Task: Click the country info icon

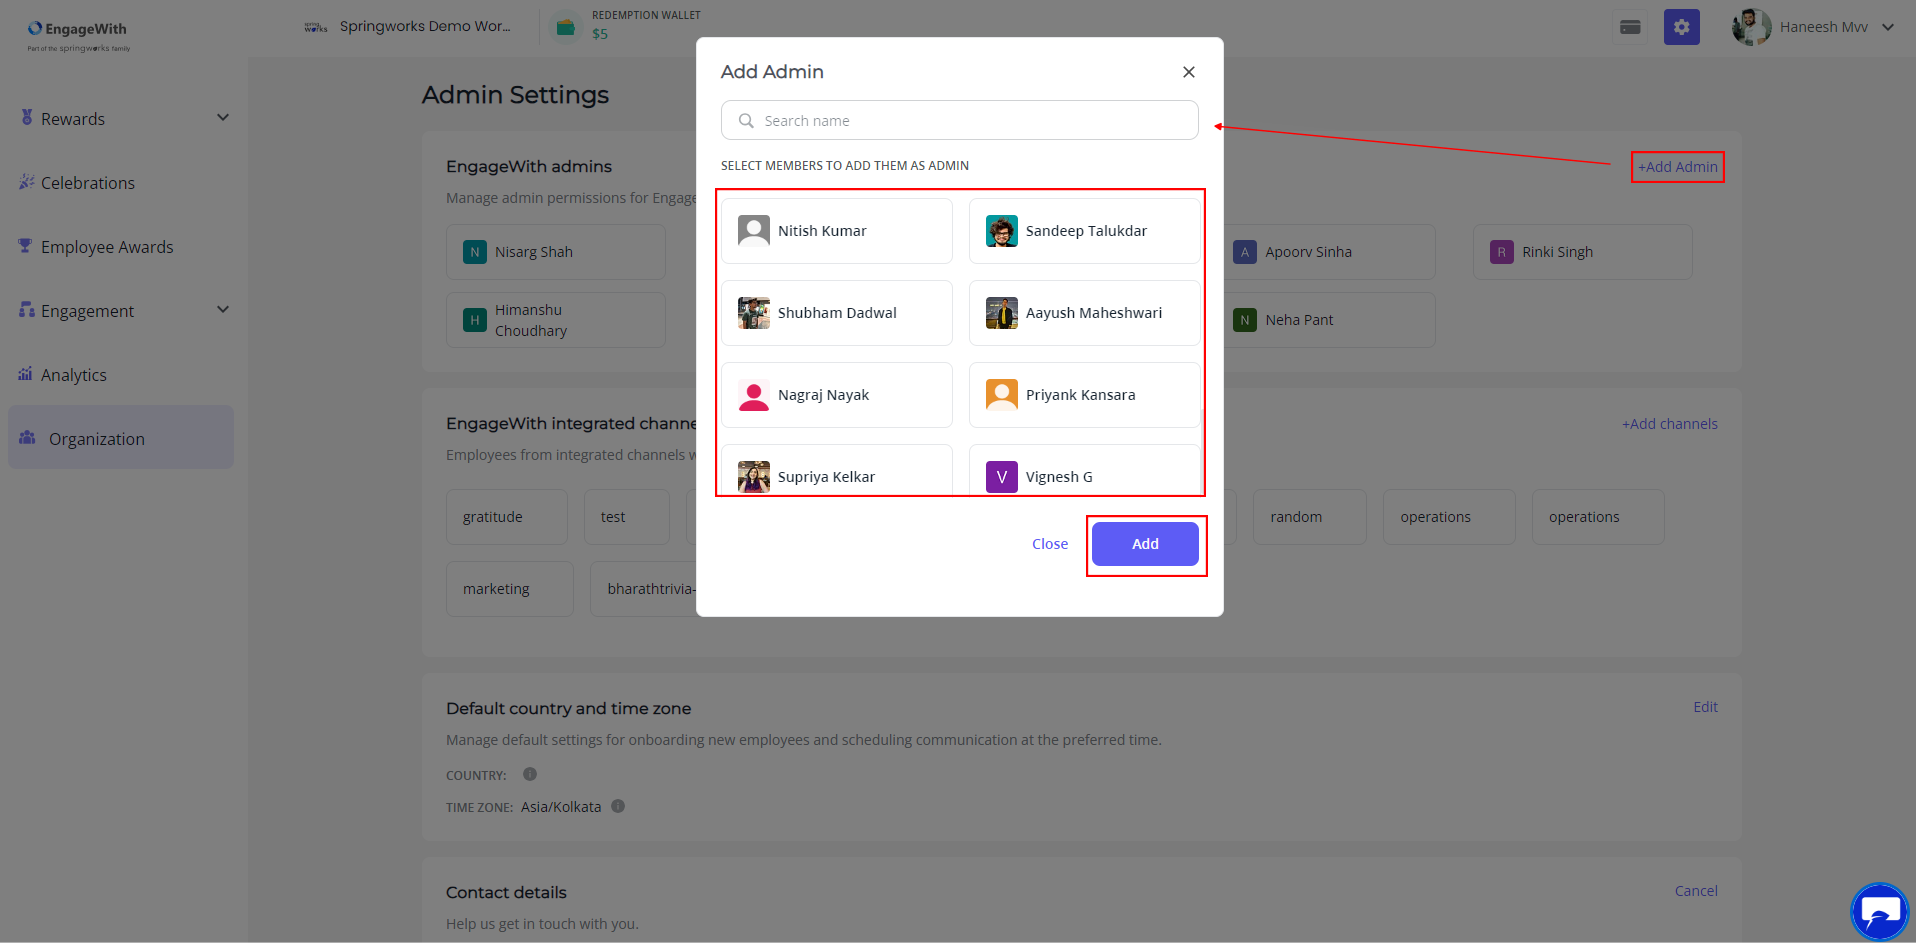Action: pyautogui.click(x=530, y=774)
